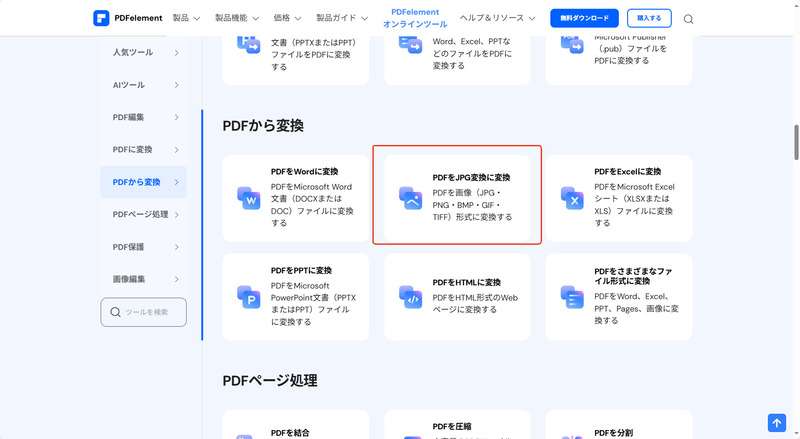Open the PDFをJPG変換に変換 link
This screenshot has width=800, height=439.
[x=471, y=178]
